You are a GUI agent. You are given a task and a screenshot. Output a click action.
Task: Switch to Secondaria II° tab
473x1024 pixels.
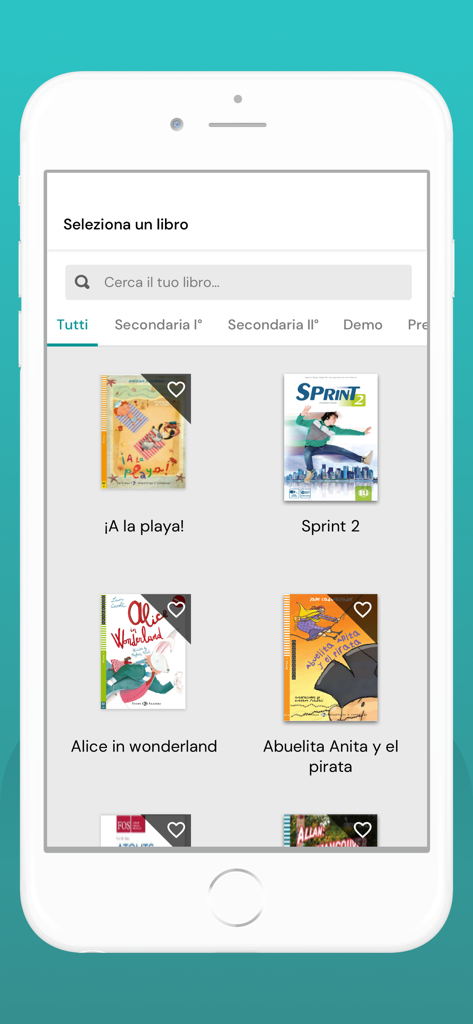point(273,325)
